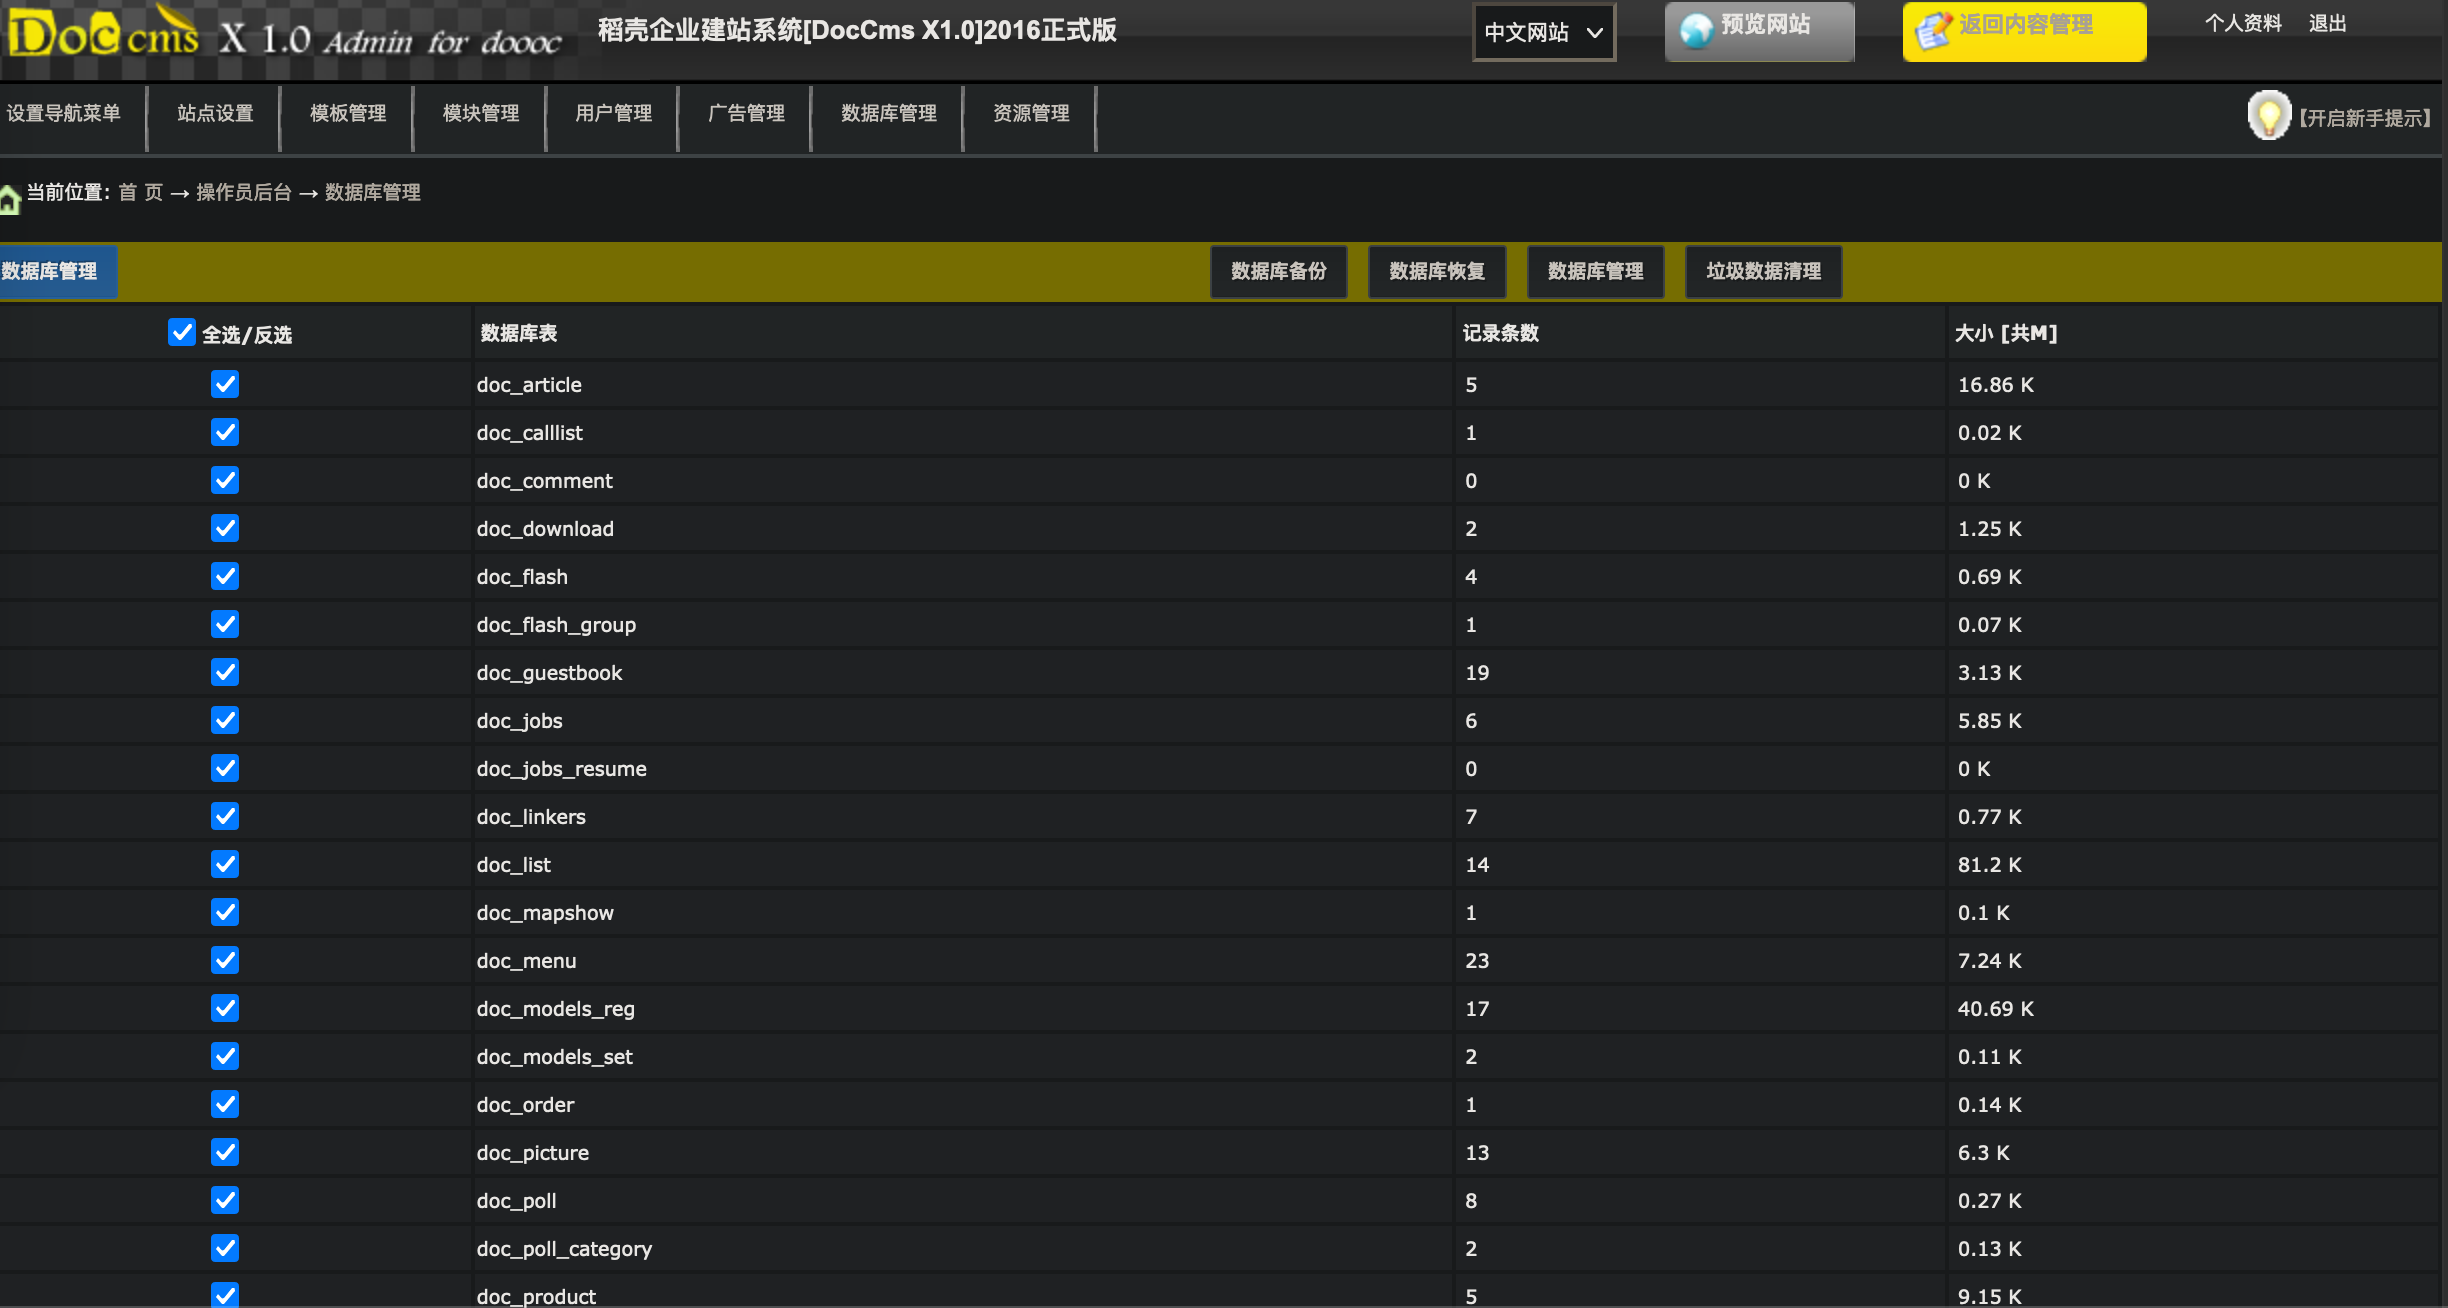Deselect the doc_menu row checkbox
The width and height of the screenshot is (2448, 1308).
coord(225,960)
